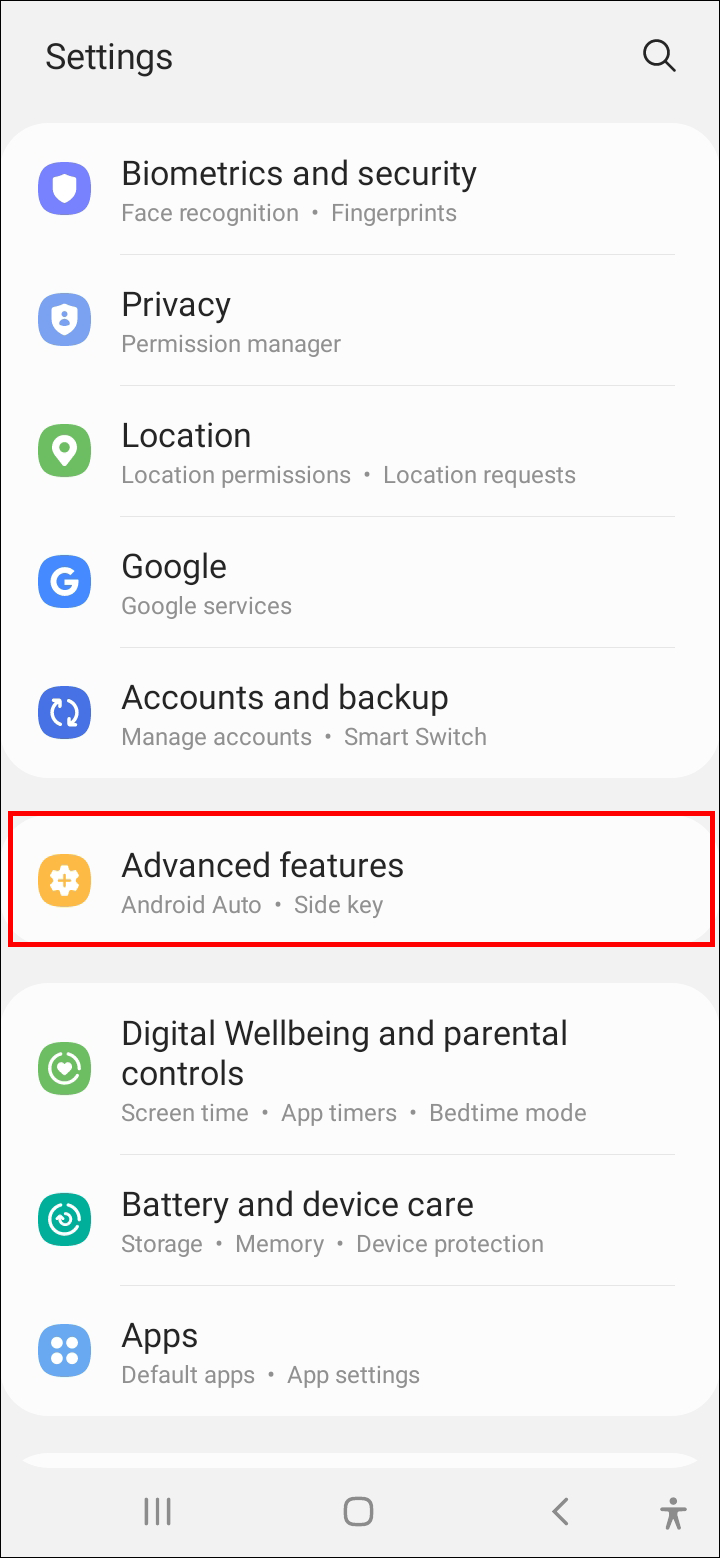The image size is (720, 1558).
Task: Tap the green Location pin icon
Action: (64, 451)
